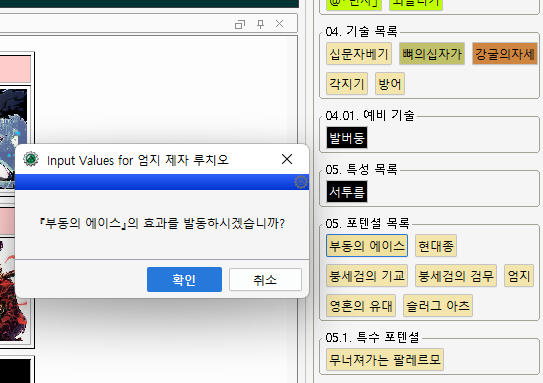Image resolution: width=543 pixels, height=383 pixels.
Task: Click the 무너져가는 팔레르모 special potential
Action: [385, 360]
